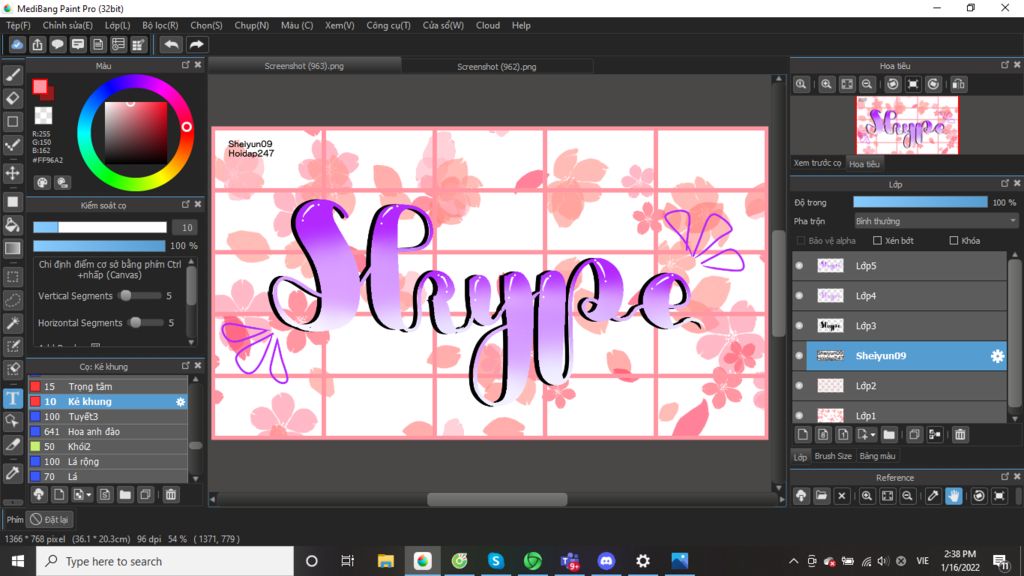1024x576 pixels.
Task: Zoom in within the Navigator panel
Action: (x=826, y=84)
